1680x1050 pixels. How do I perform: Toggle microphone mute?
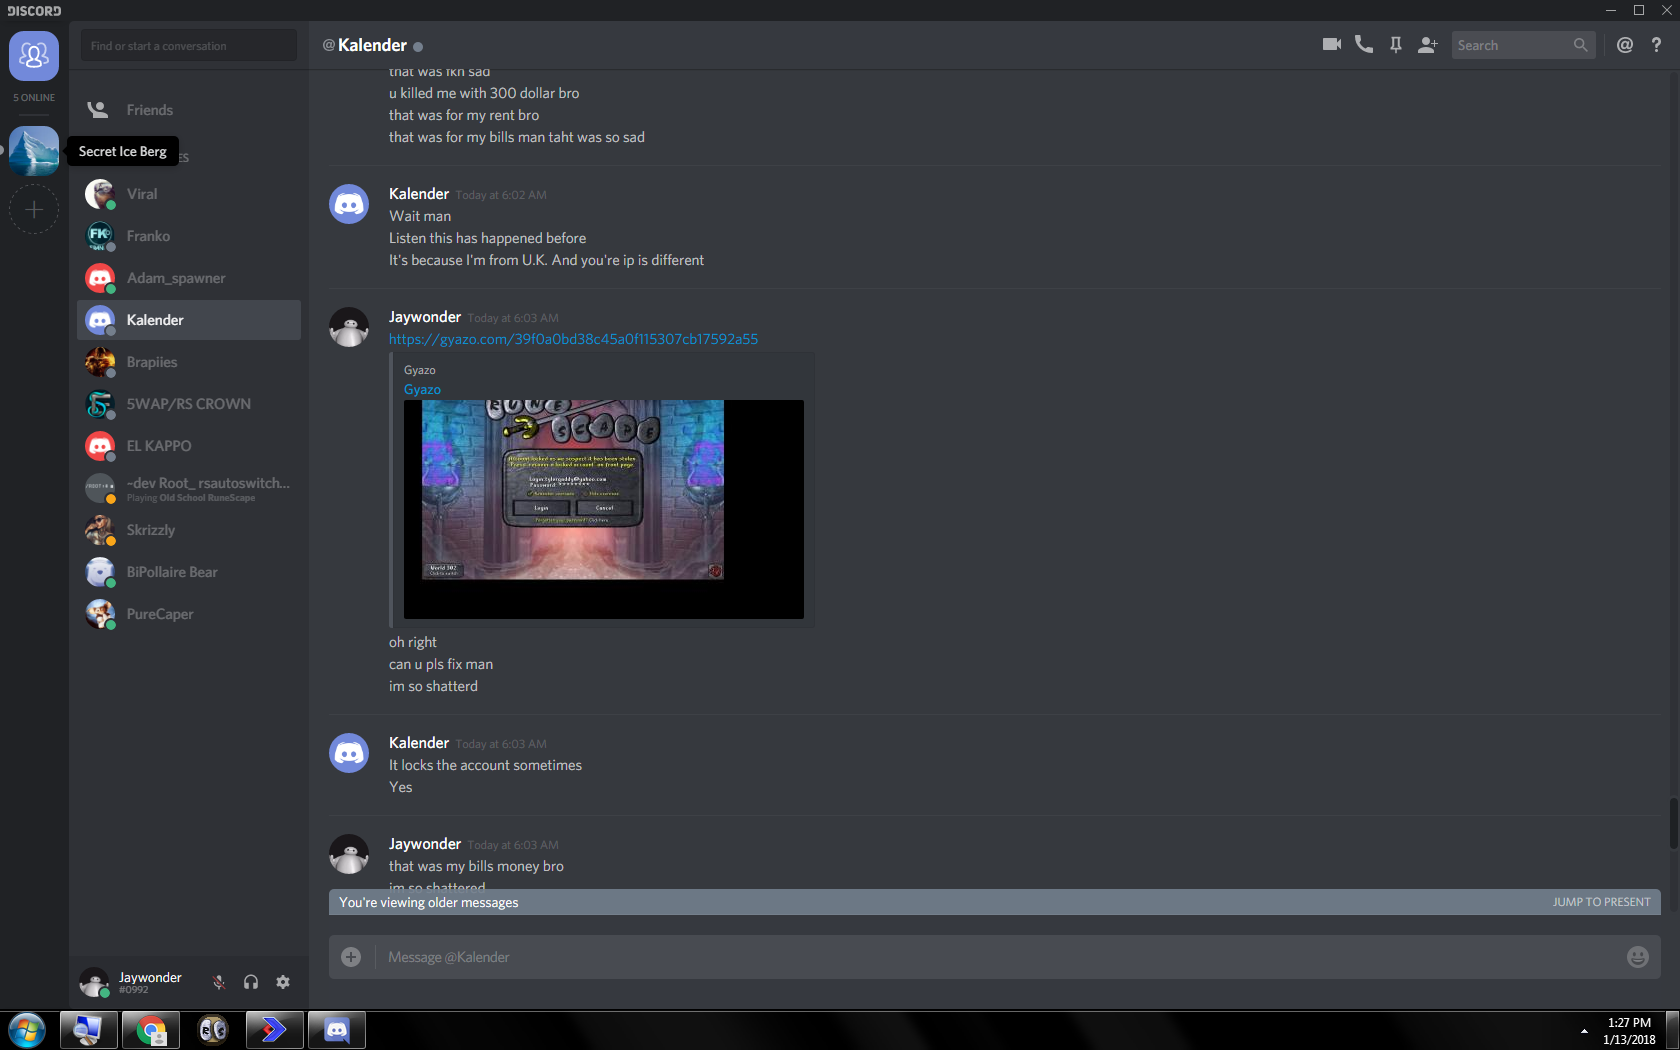219,982
